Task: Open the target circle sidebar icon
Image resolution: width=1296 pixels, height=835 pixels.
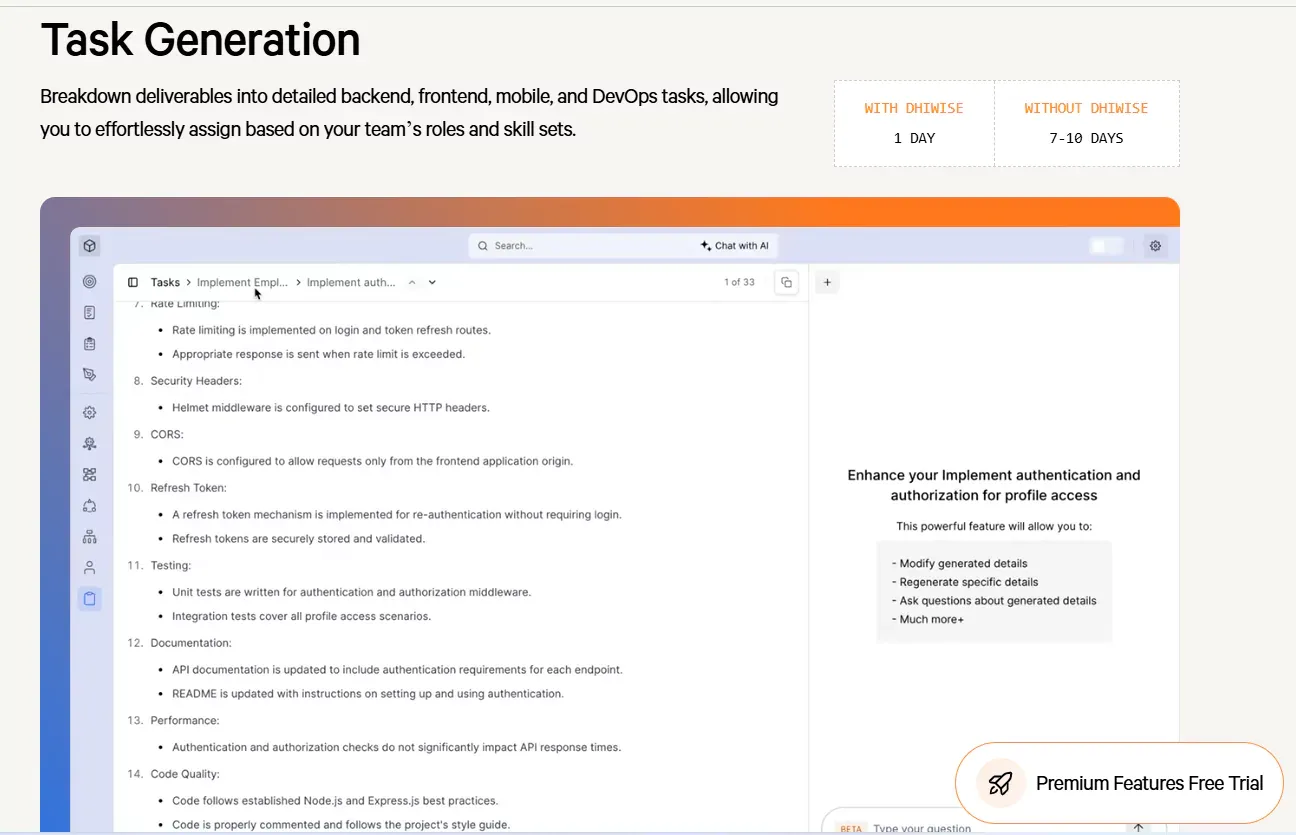Action: (90, 282)
